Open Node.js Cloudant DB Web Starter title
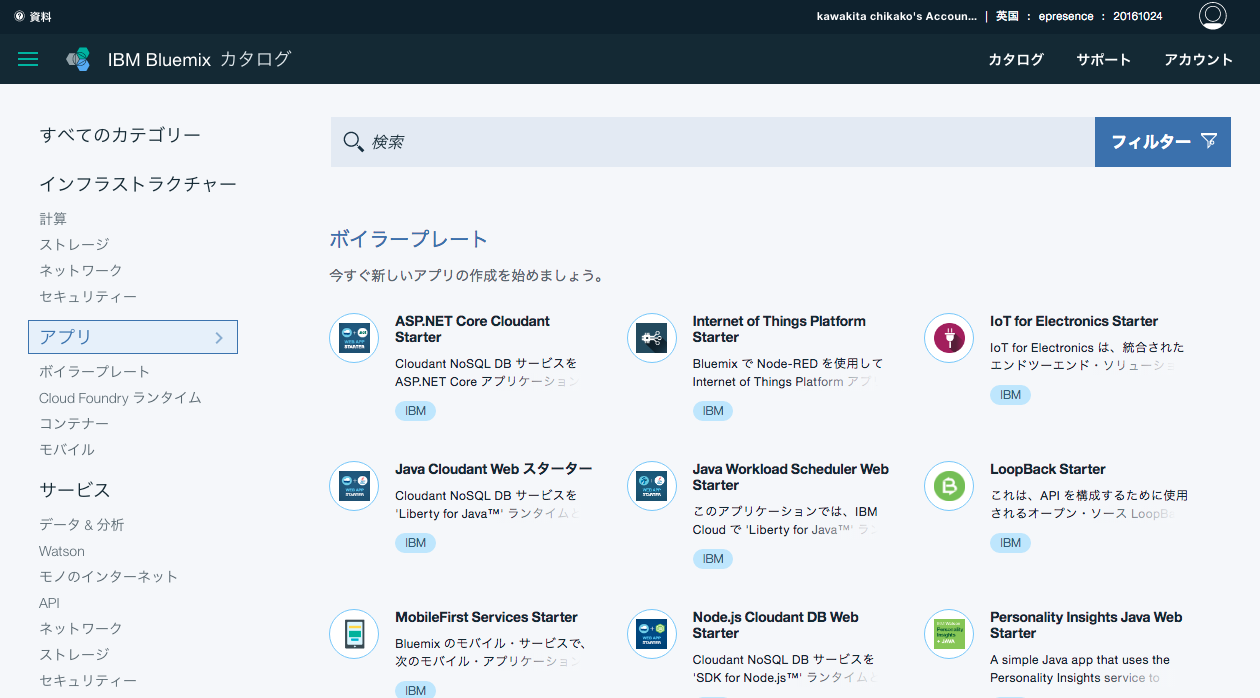1260x698 pixels. pos(775,625)
